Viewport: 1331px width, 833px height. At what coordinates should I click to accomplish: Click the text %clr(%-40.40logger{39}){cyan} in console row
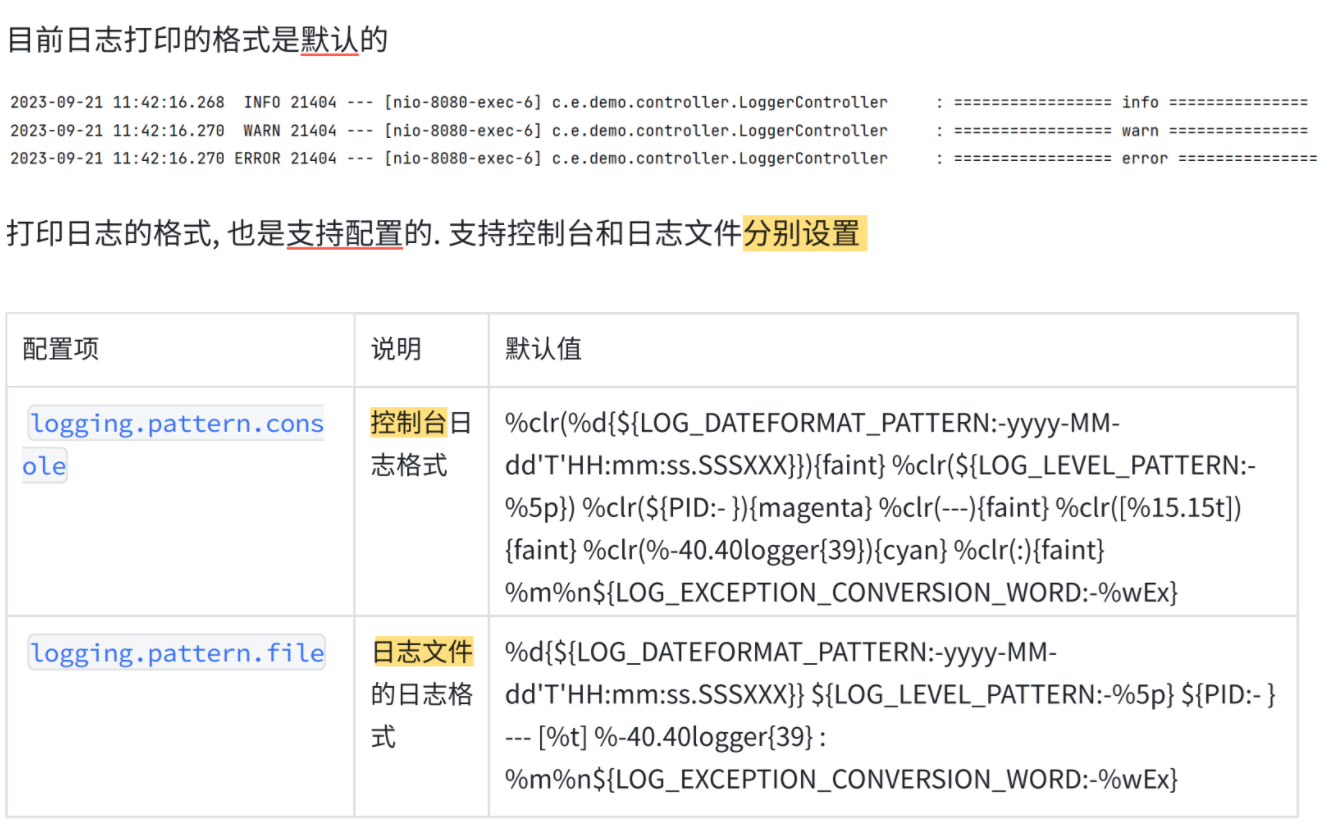point(765,550)
